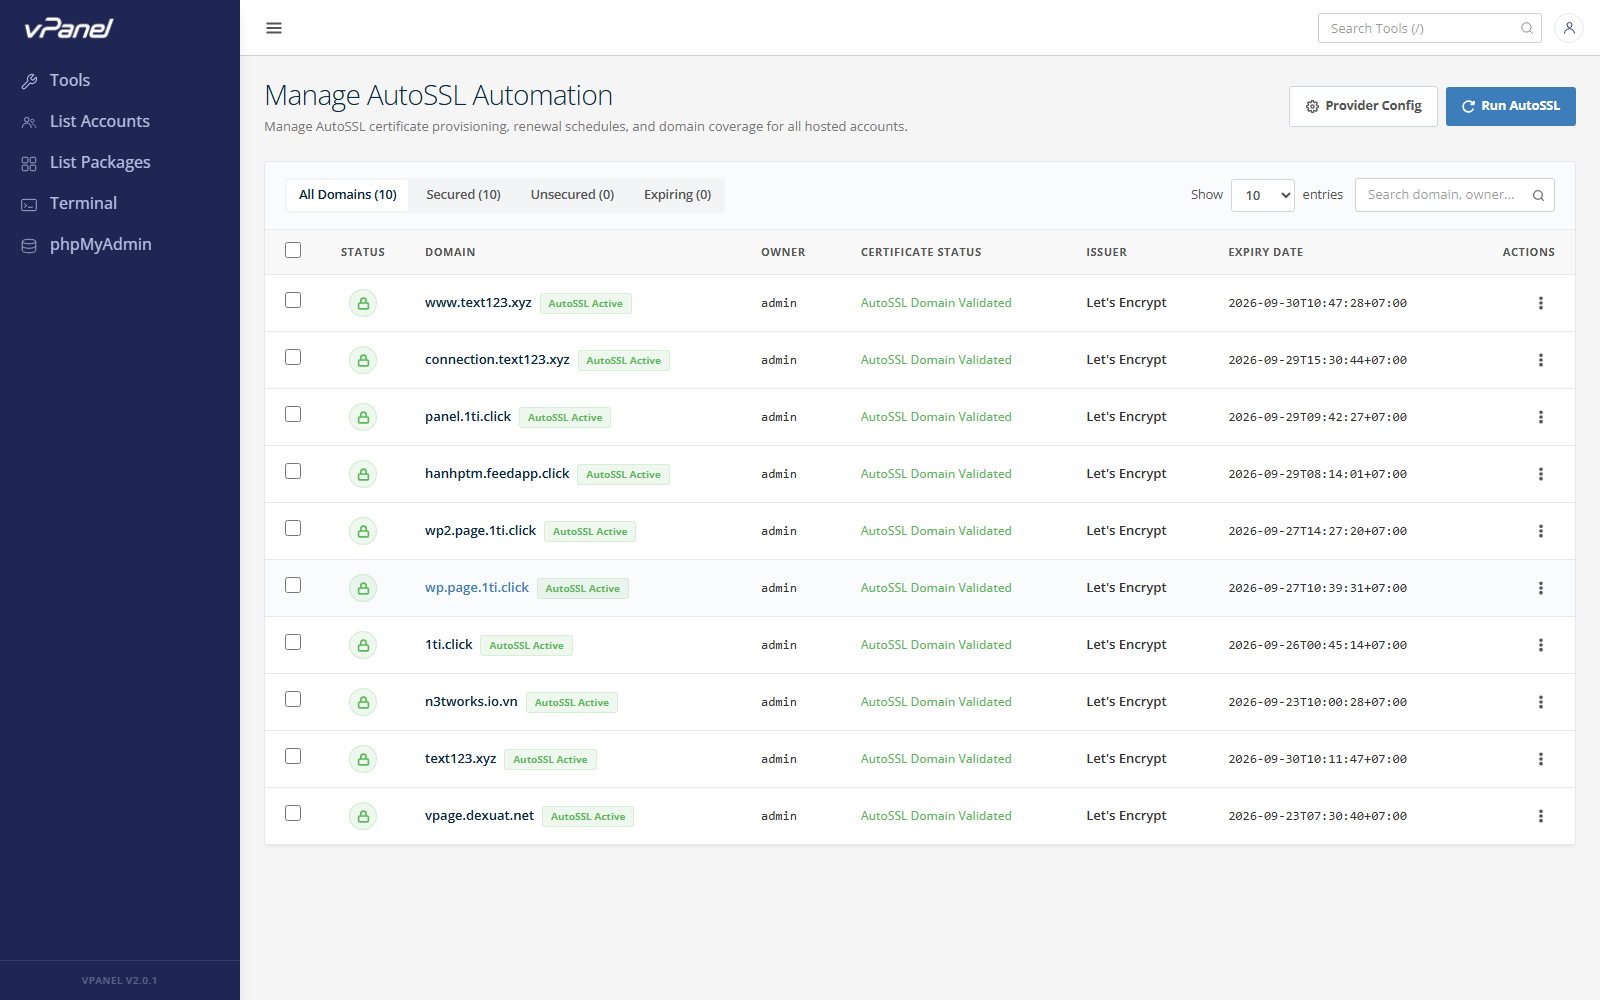Check the box for www.text123.xyz
The width and height of the screenshot is (1600, 1000).
pos(293,300)
